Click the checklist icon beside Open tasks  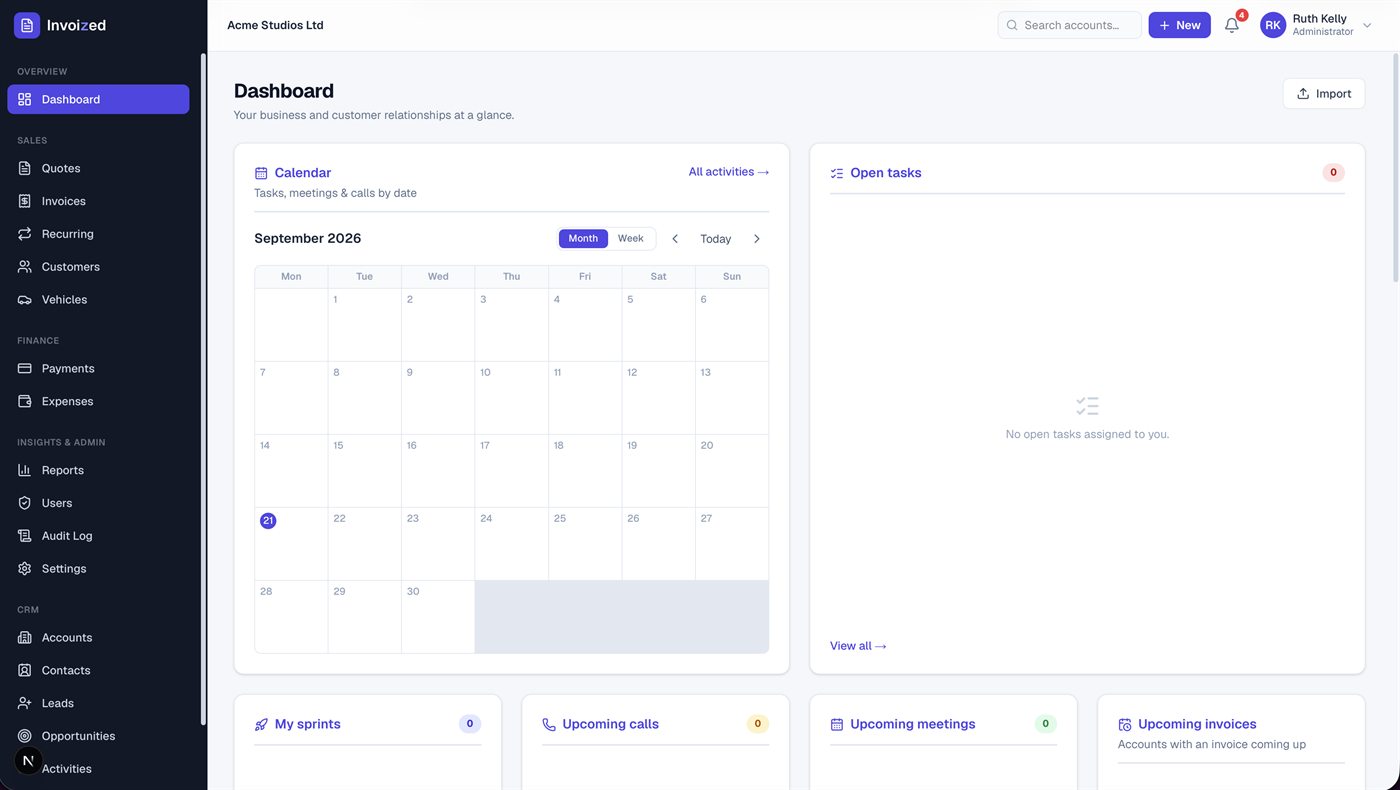(x=837, y=173)
